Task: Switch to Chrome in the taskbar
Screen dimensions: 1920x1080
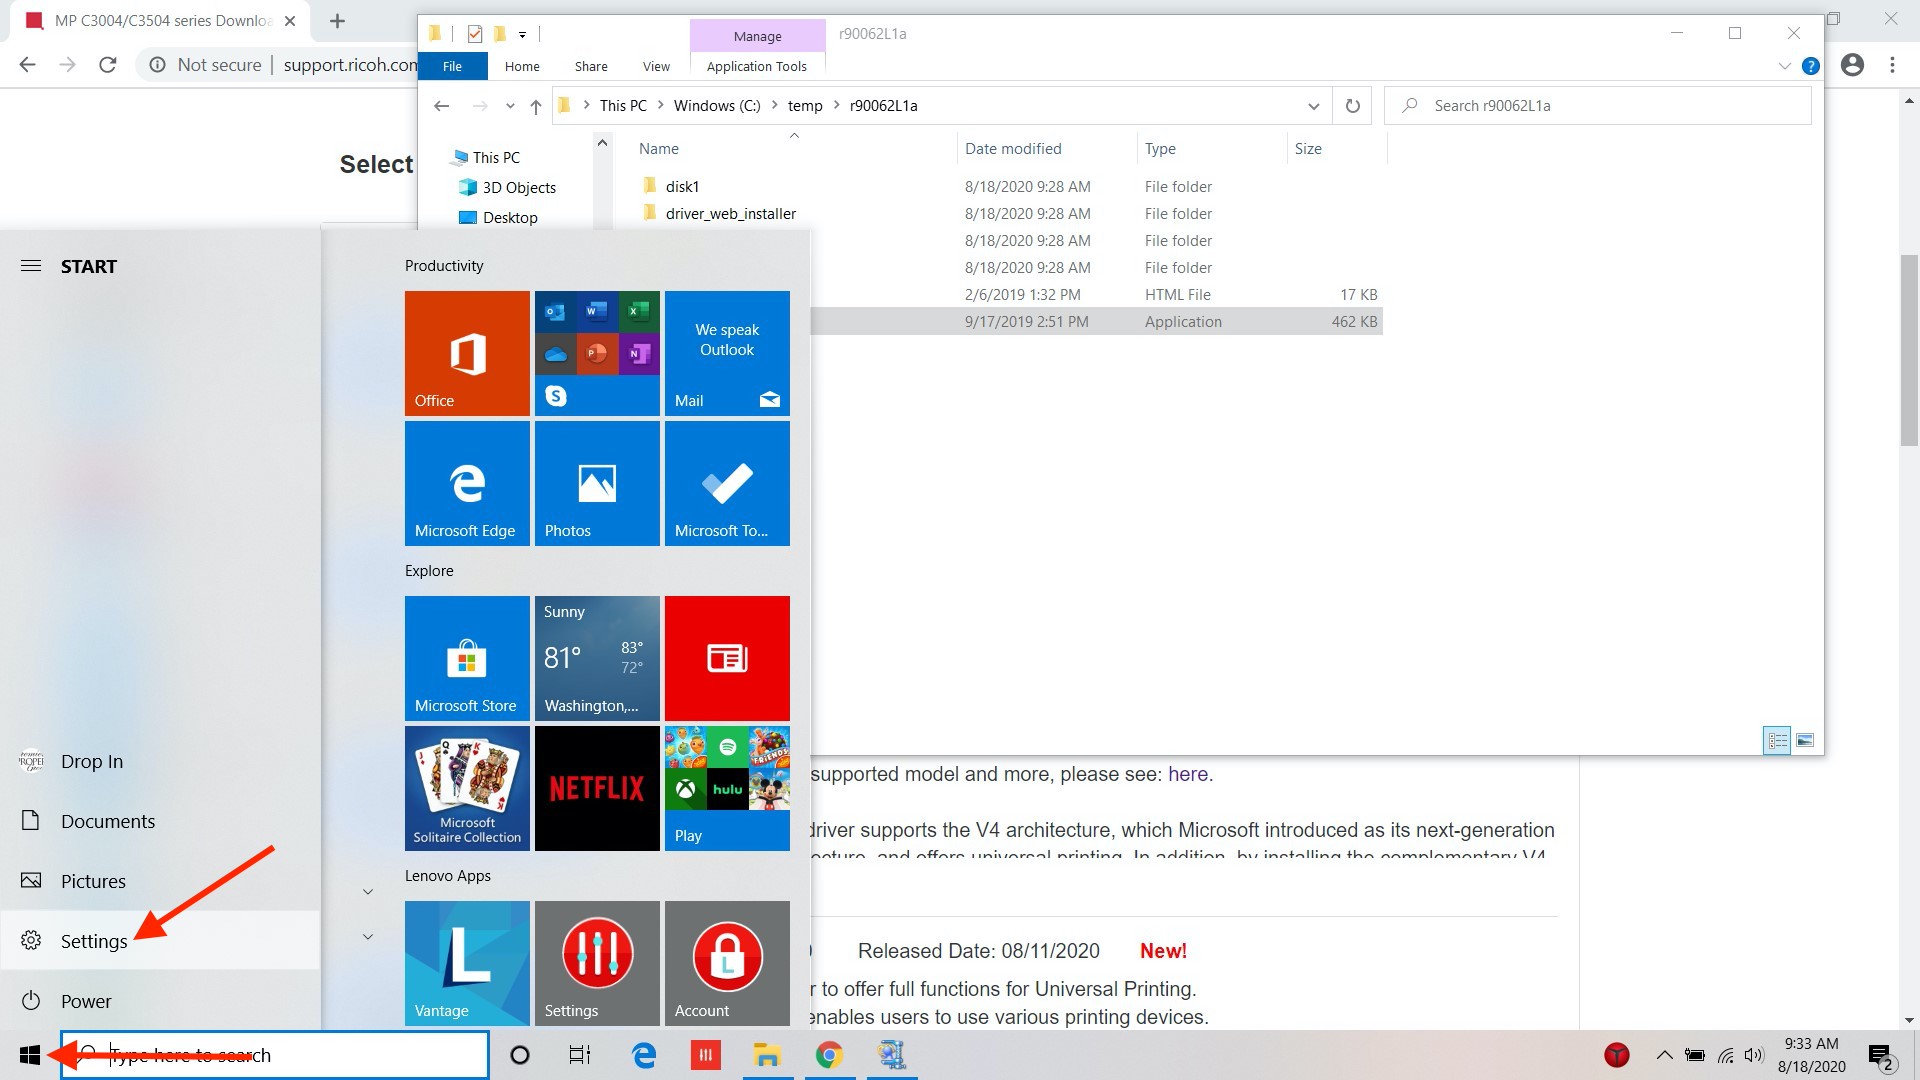Action: coord(829,1055)
